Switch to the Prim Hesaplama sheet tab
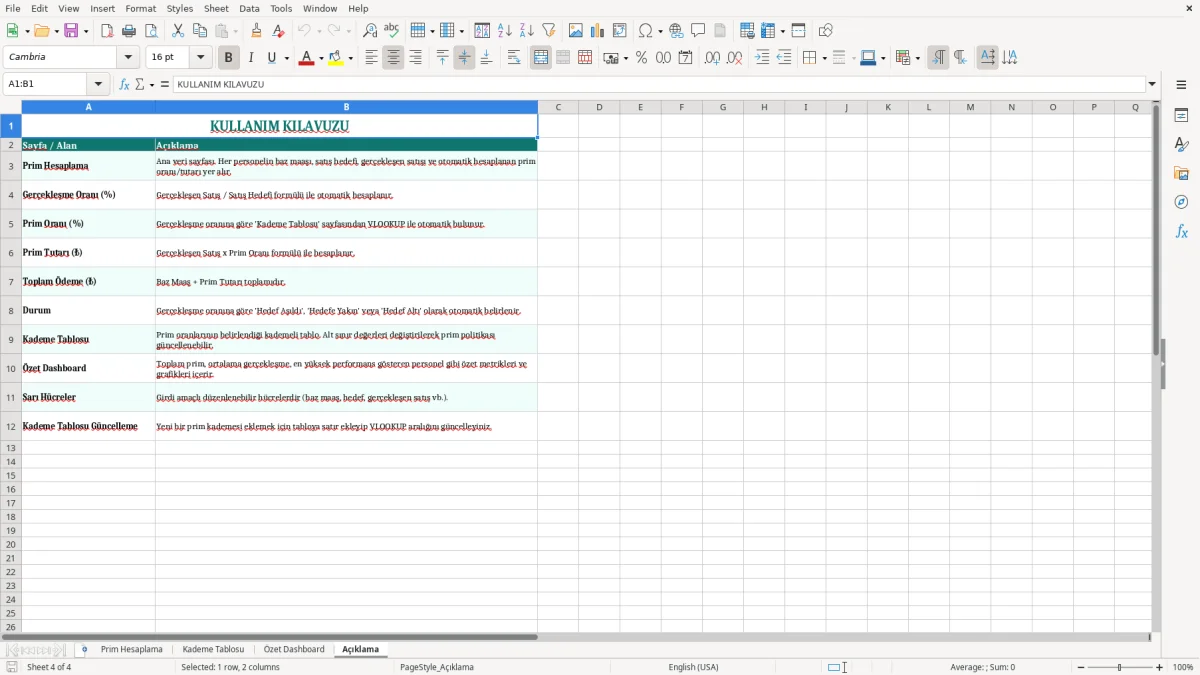 point(131,649)
